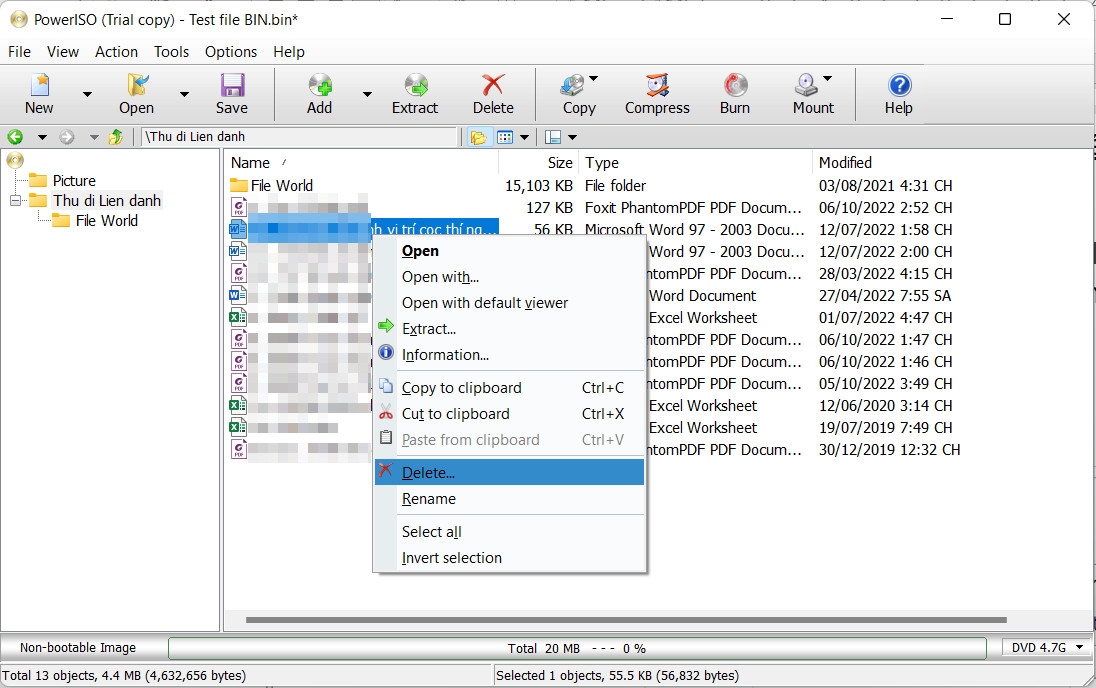Click the 19/07/2019 7:49 CH modified date
The width and height of the screenshot is (1096, 688).
886,427
